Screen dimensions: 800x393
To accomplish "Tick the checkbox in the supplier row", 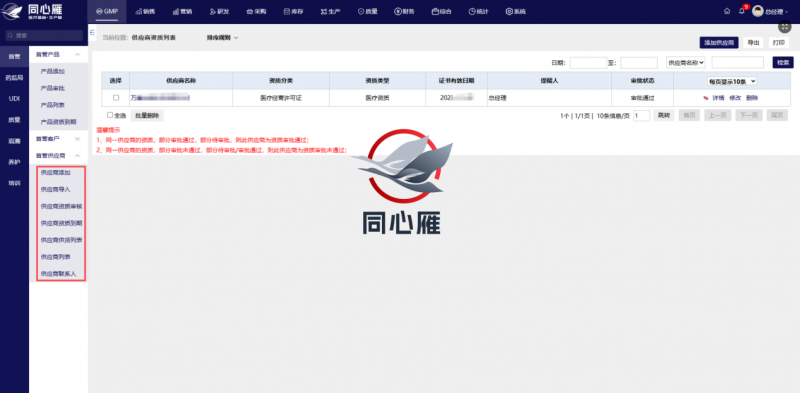I will (x=116, y=97).
